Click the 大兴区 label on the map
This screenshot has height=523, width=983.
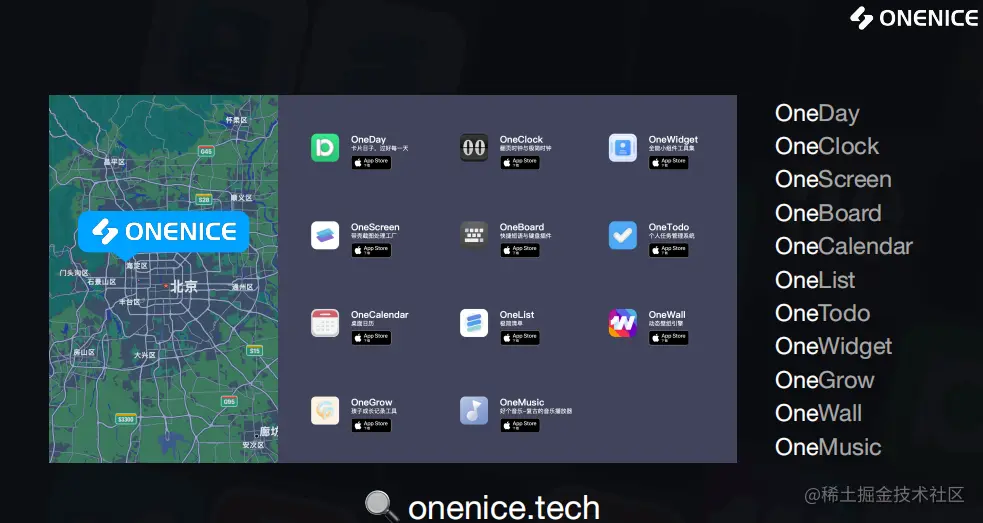pos(145,355)
